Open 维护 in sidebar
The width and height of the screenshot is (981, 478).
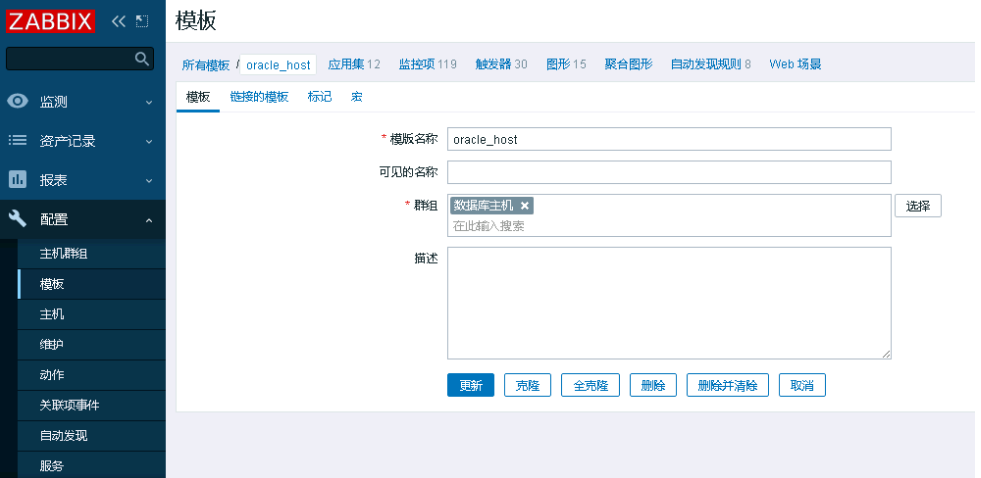(91, 345)
